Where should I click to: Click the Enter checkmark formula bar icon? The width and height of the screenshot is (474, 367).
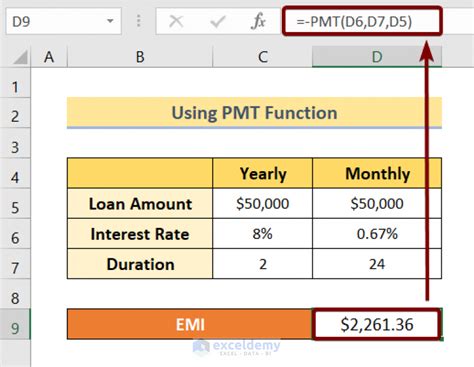tap(218, 22)
